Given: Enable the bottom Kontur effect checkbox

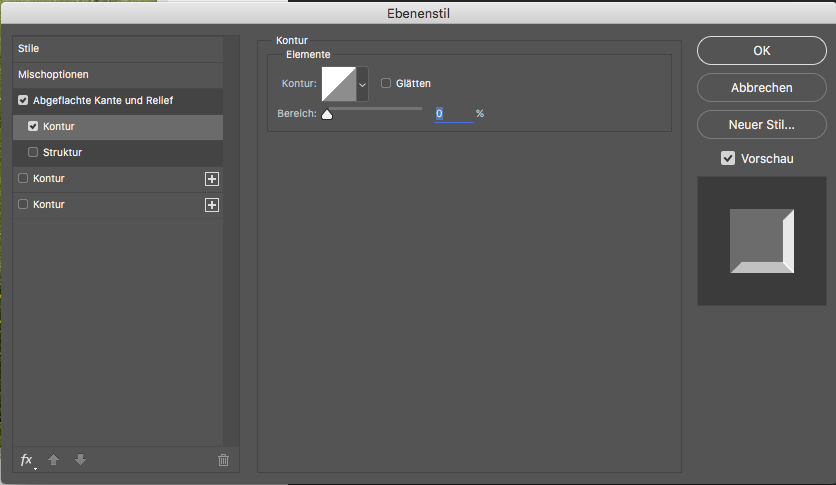Looking at the screenshot, I should tap(23, 205).
